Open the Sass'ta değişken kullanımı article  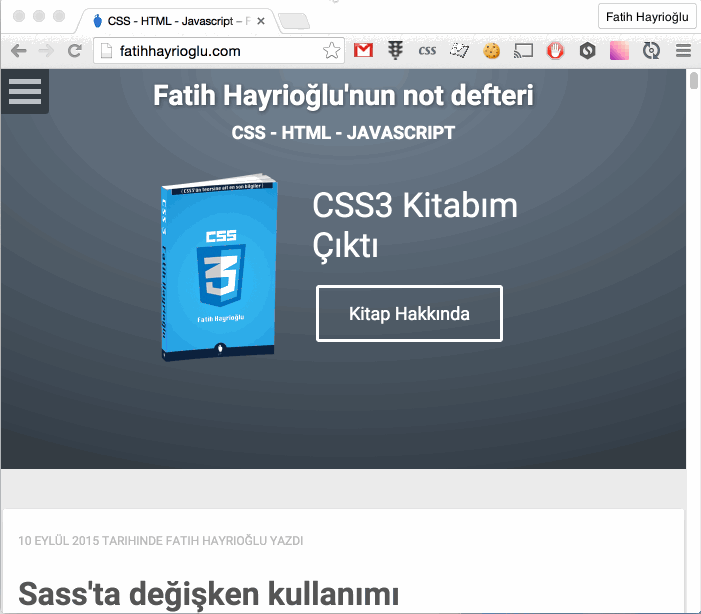pyautogui.click(x=208, y=593)
